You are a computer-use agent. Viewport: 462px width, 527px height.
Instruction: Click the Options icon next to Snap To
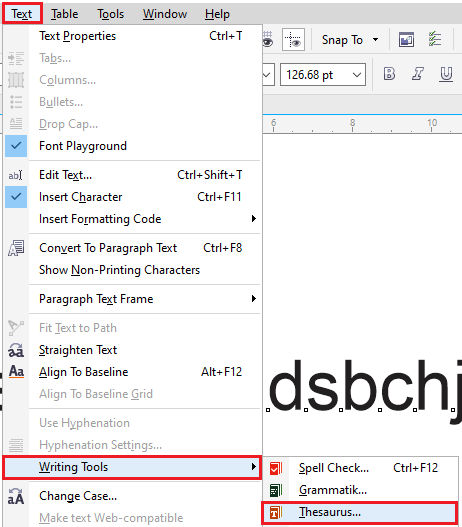406,40
